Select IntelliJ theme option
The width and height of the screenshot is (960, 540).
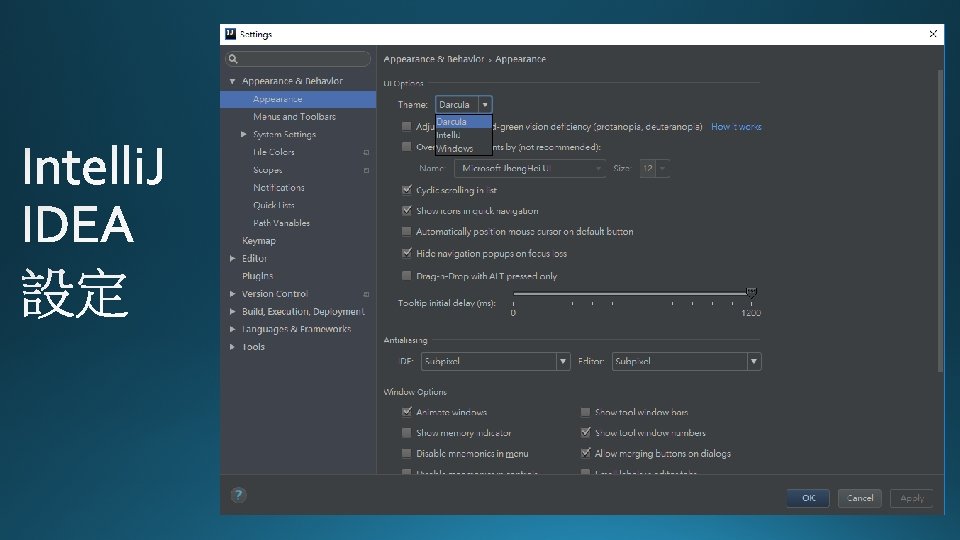click(463, 135)
